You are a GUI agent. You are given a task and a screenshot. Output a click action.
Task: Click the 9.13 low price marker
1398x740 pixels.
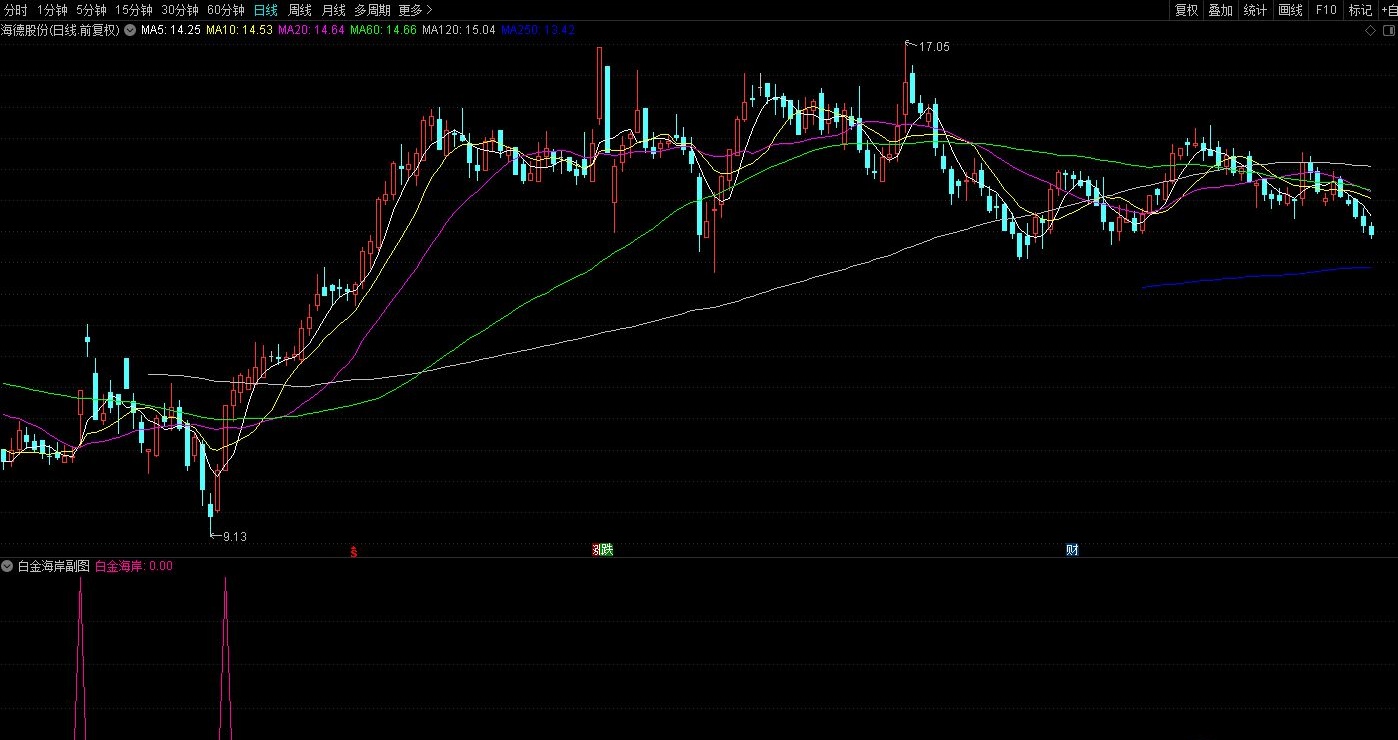pos(233,537)
